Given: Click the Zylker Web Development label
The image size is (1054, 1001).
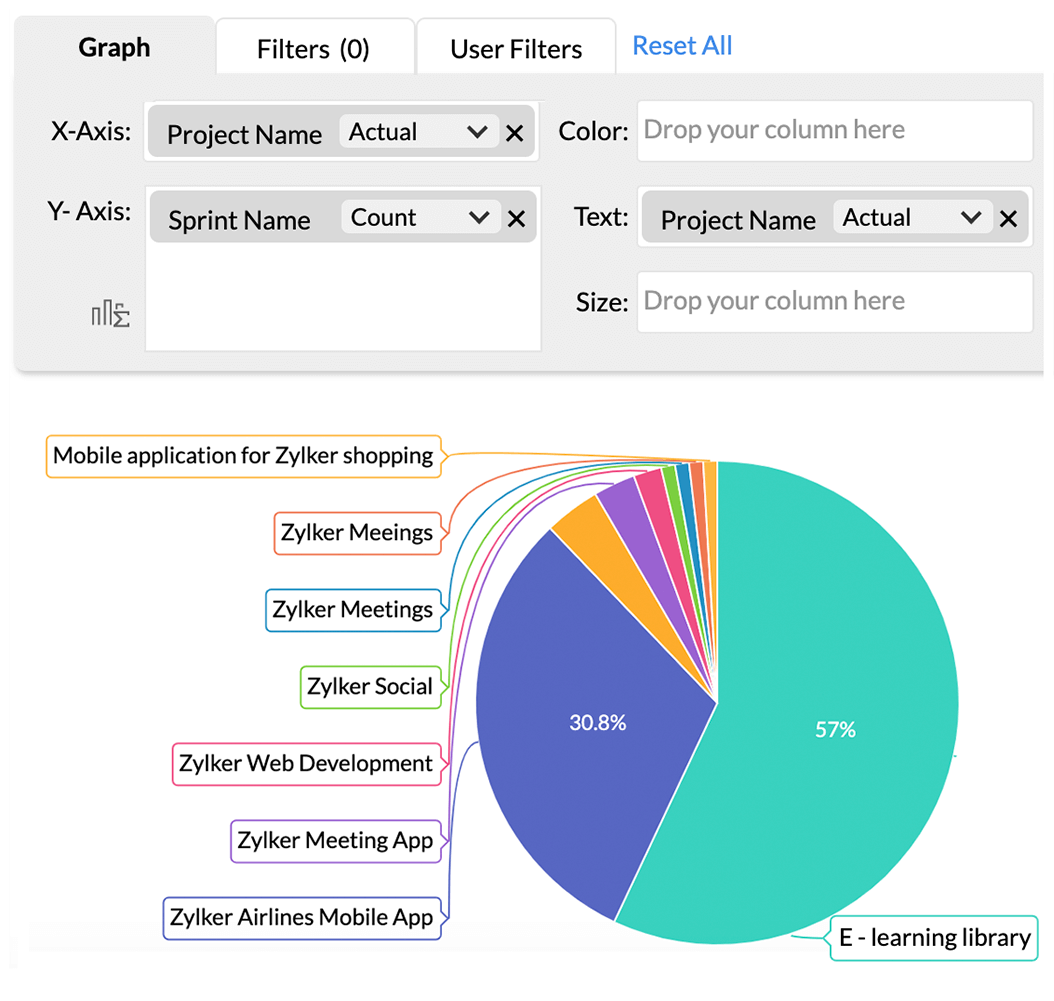Looking at the screenshot, I should click(307, 764).
